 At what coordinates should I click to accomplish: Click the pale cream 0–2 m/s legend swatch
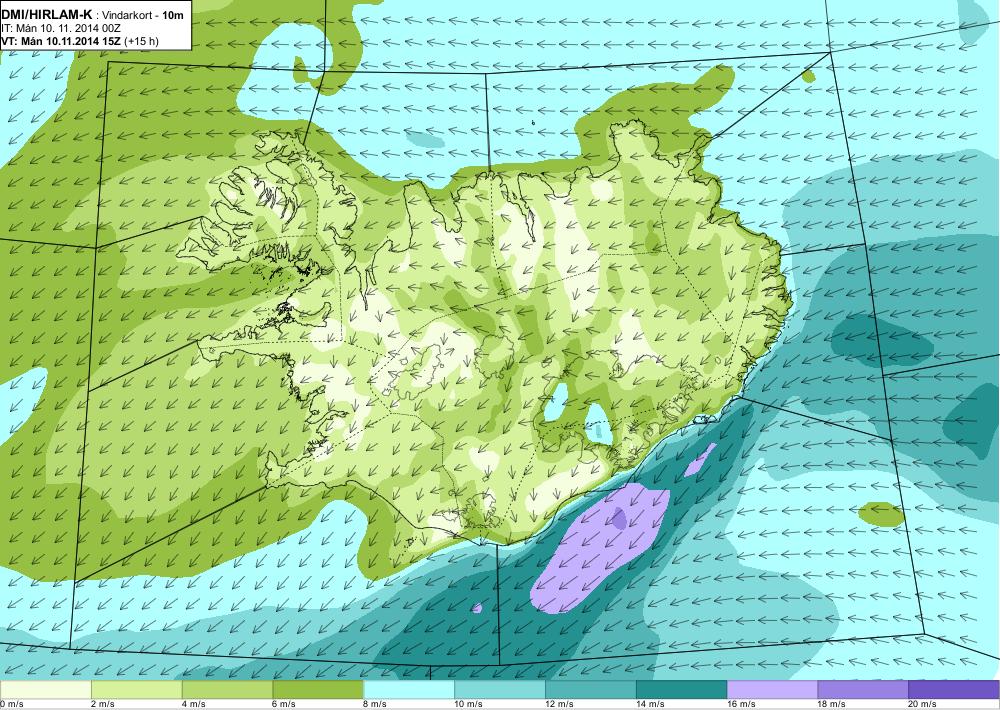(x=46, y=690)
